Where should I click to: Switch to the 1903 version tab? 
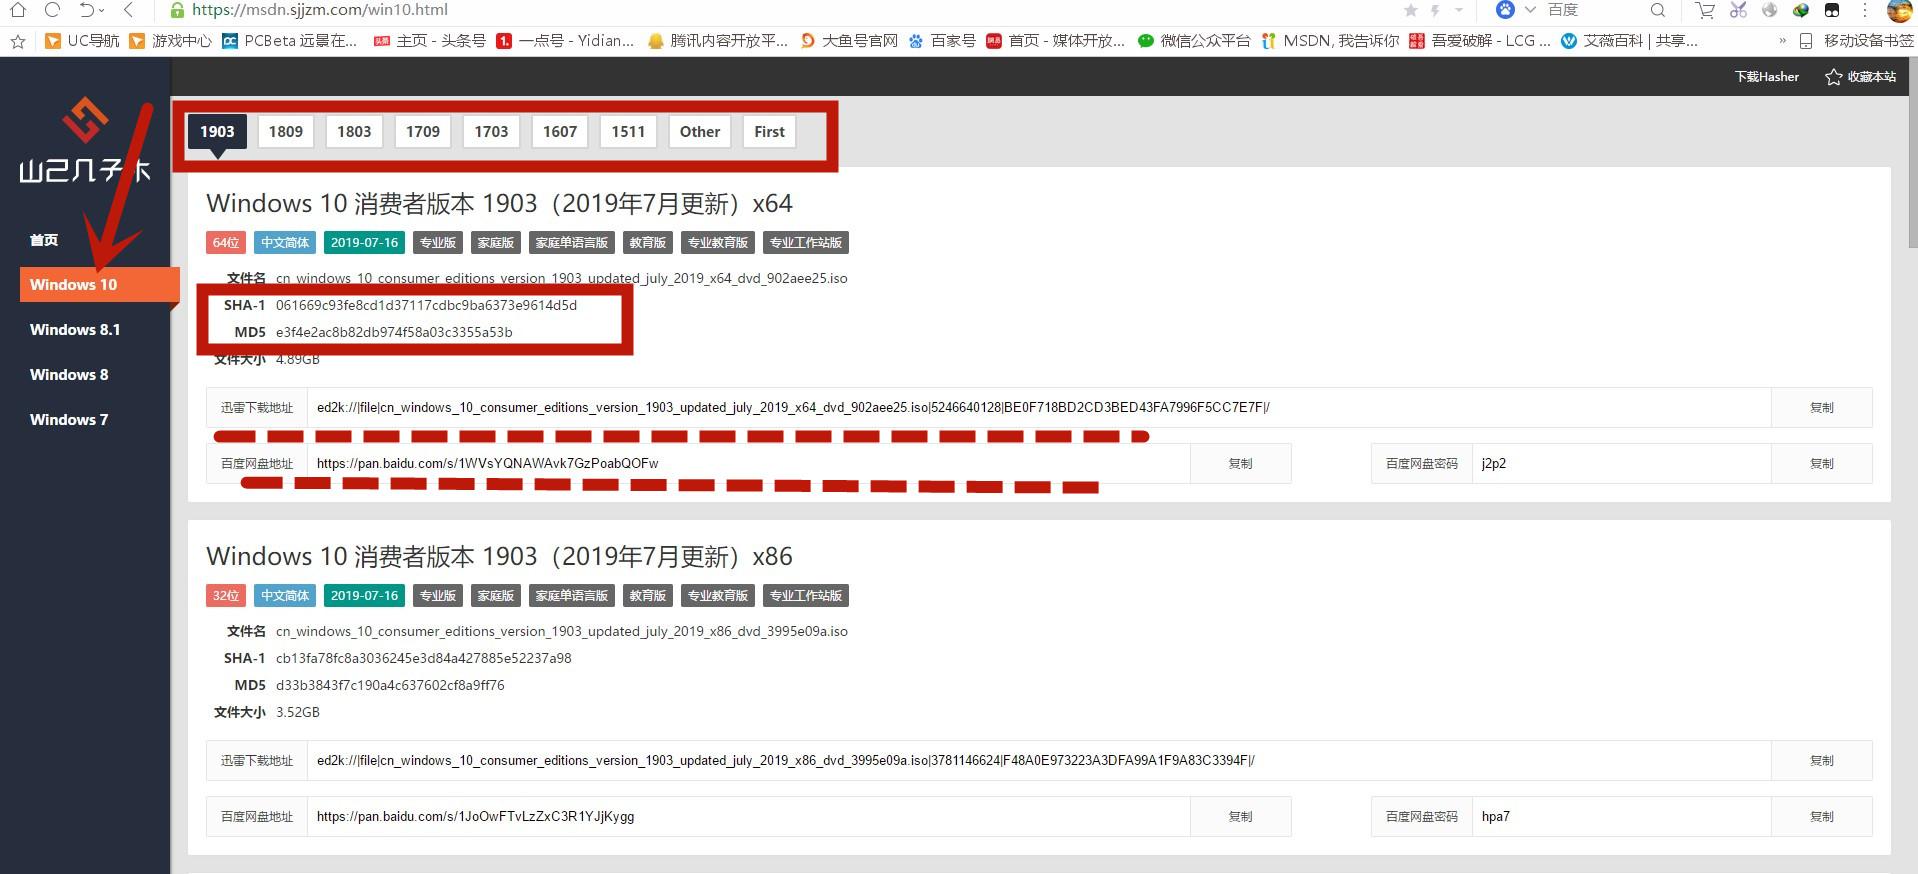click(217, 132)
